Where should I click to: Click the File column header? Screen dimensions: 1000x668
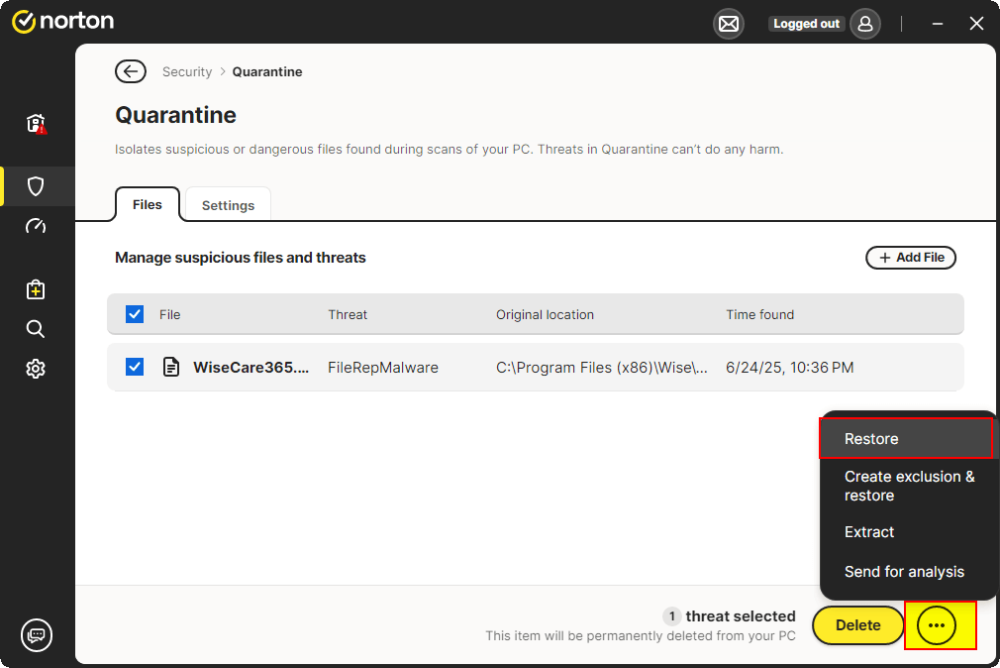tap(170, 315)
